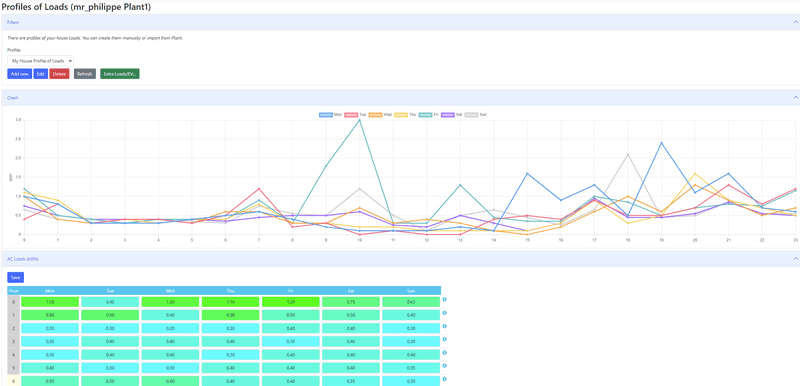Click the Tue value field for hour 1
The width and height of the screenshot is (800, 386).
click(x=110, y=315)
